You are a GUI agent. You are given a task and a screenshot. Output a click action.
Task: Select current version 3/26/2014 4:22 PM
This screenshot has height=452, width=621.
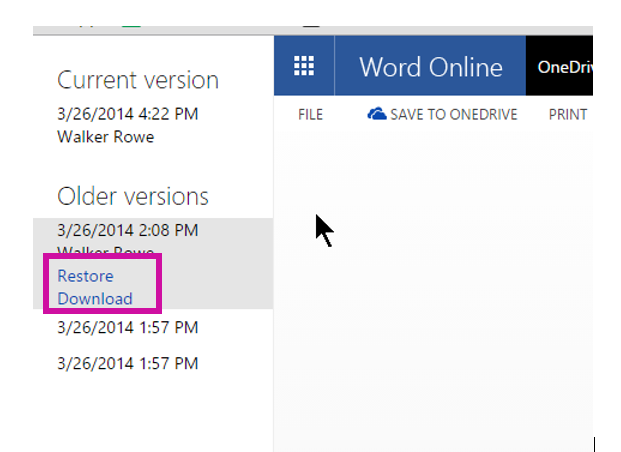128,114
